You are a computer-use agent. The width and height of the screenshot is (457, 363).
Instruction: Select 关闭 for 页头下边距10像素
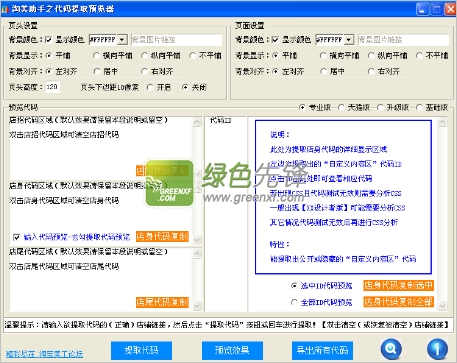point(185,87)
